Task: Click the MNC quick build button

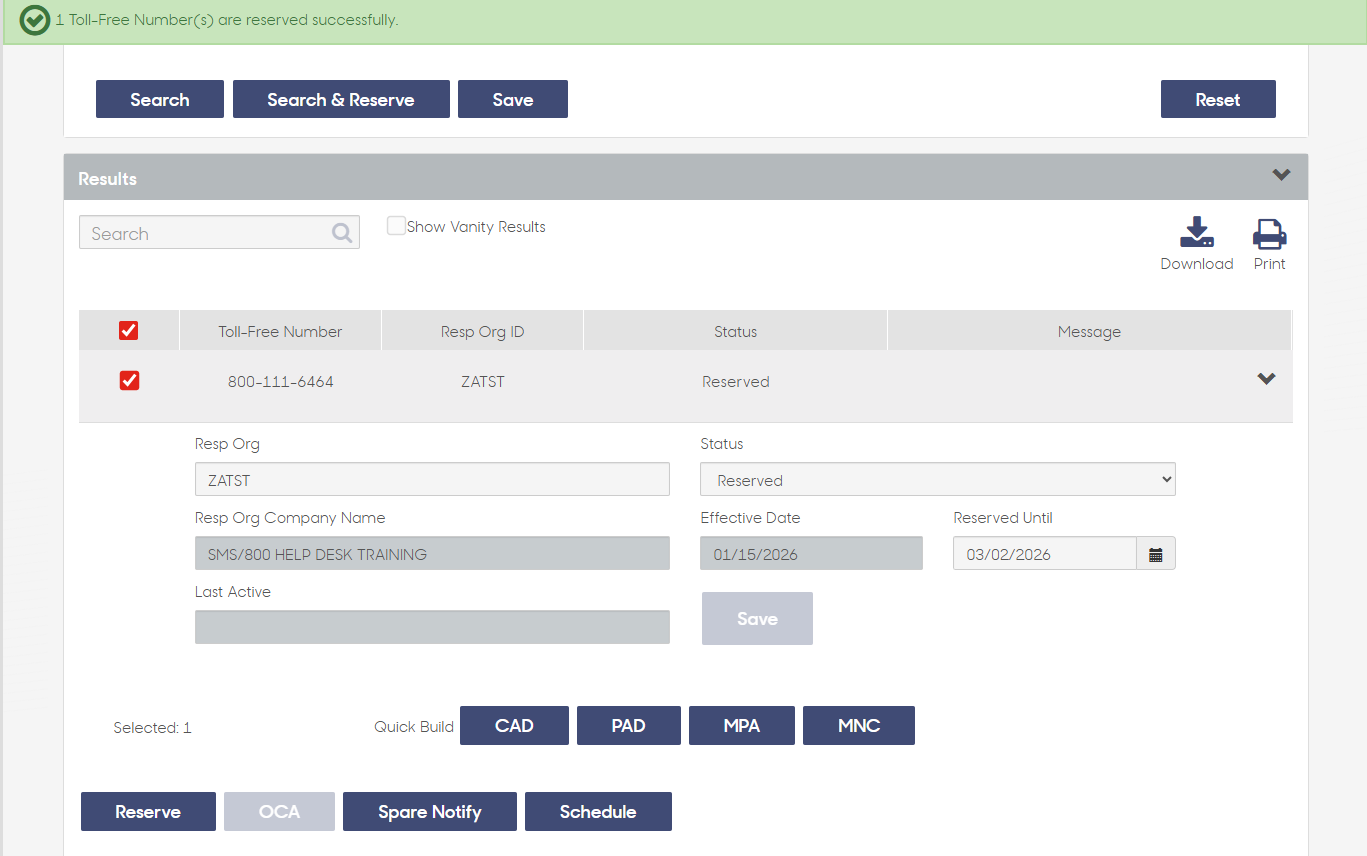Action: (x=859, y=726)
